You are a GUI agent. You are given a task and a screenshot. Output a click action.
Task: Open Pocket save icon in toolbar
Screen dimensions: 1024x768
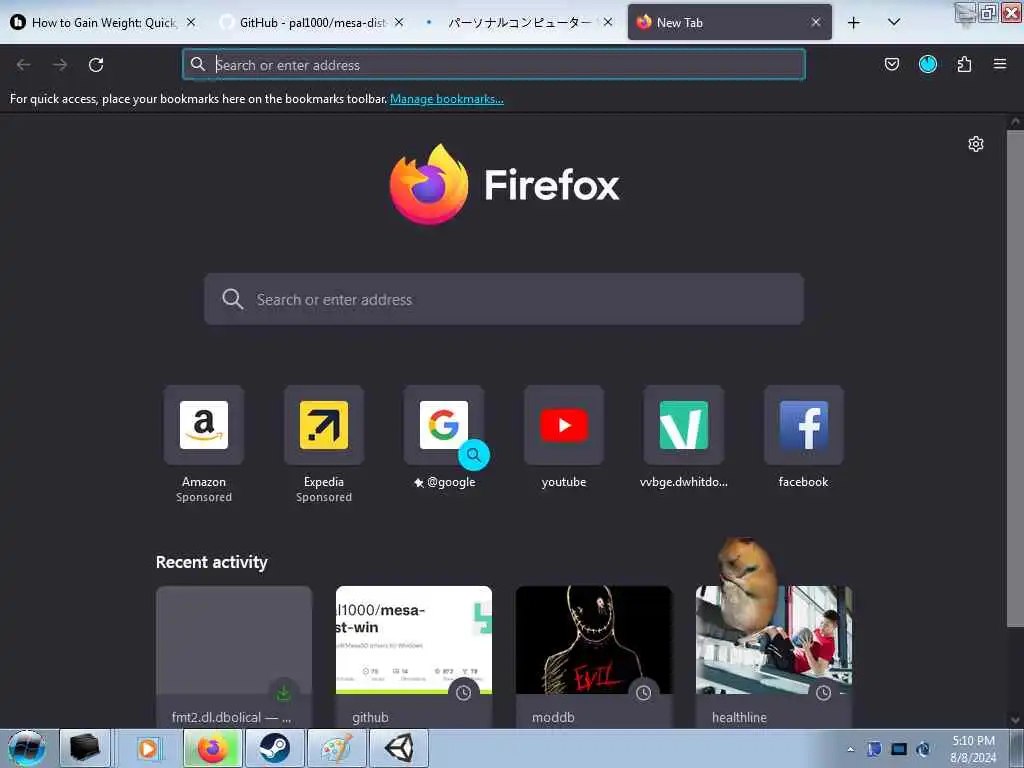[x=891, y=64]
